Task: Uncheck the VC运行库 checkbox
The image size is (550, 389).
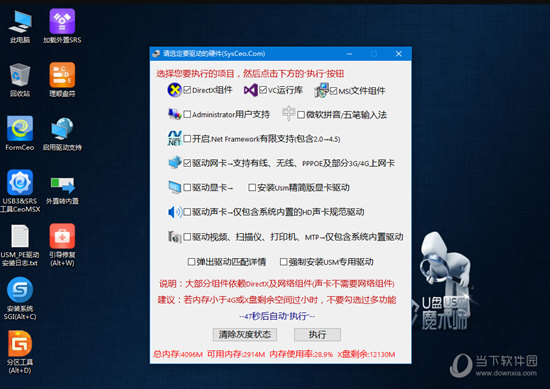Action: tap(263, 90)
